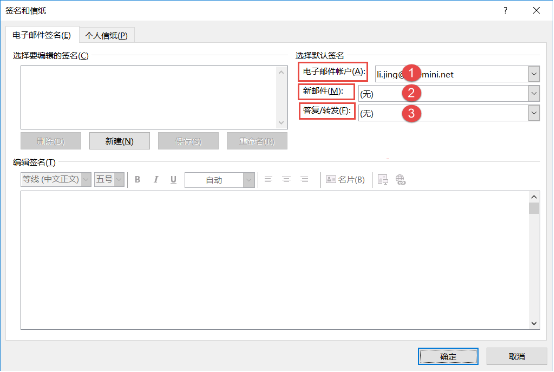Insert business card 名片(B)
This screenshot has height=372, width=554.
[345, 179]
